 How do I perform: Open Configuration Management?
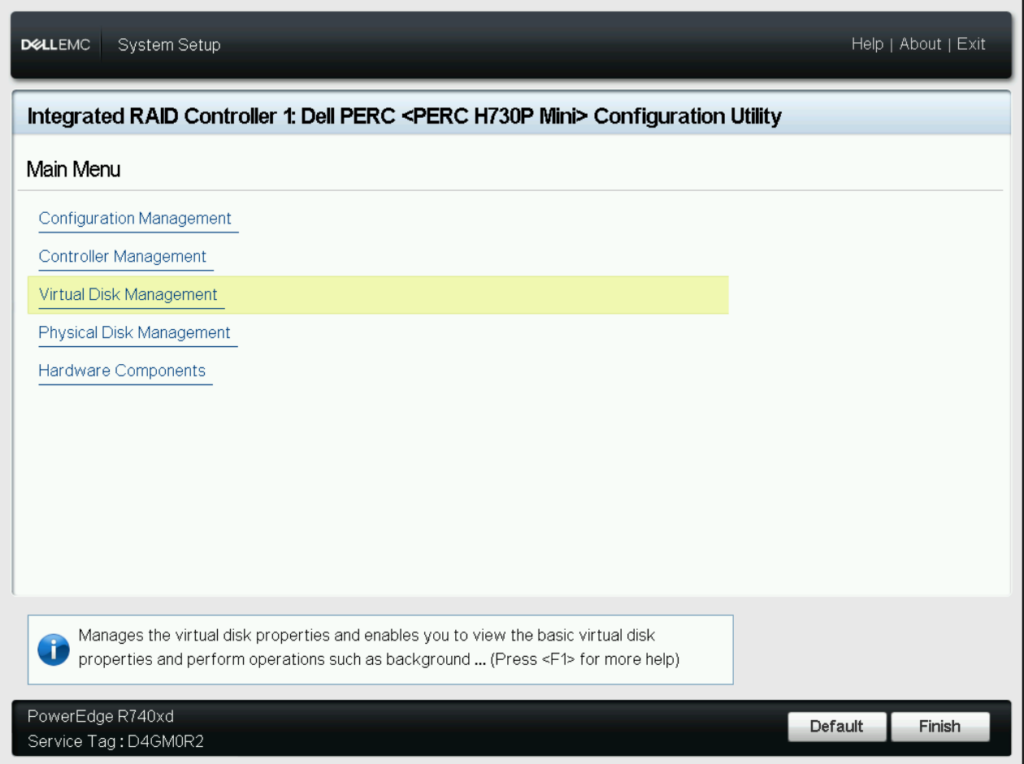[135, 219]
